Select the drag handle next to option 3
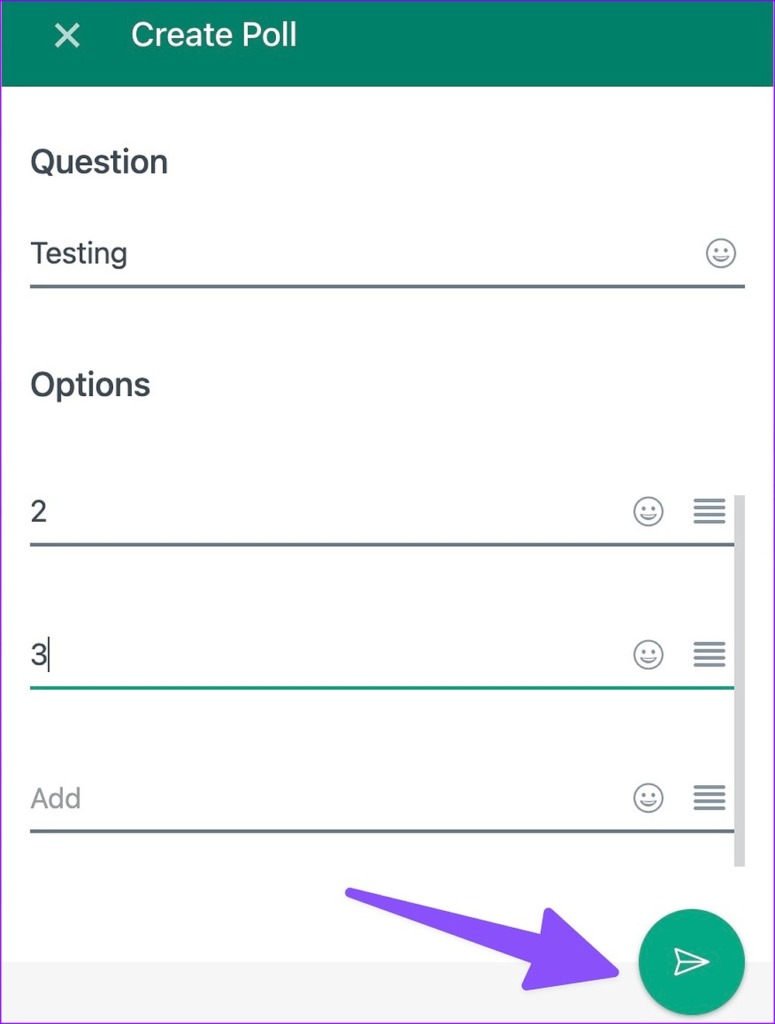This screenshot has height=1024, width=775. [709, 655]
